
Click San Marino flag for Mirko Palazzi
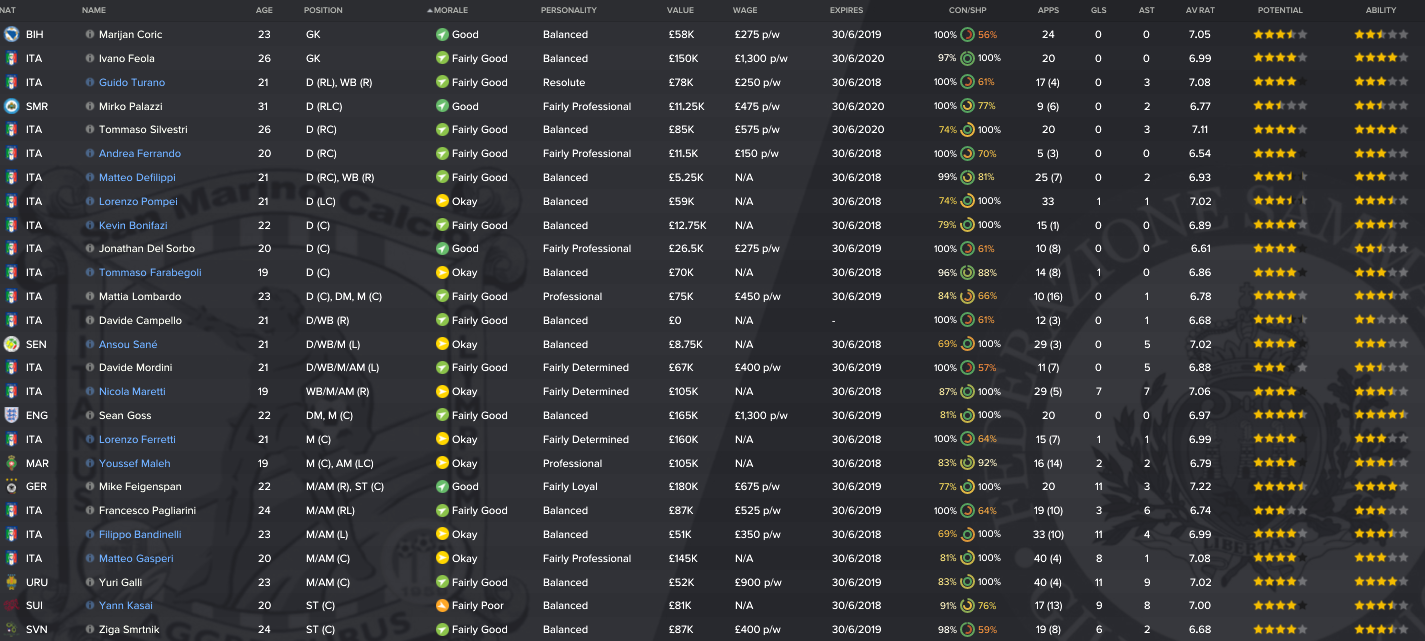click(11, 106)
